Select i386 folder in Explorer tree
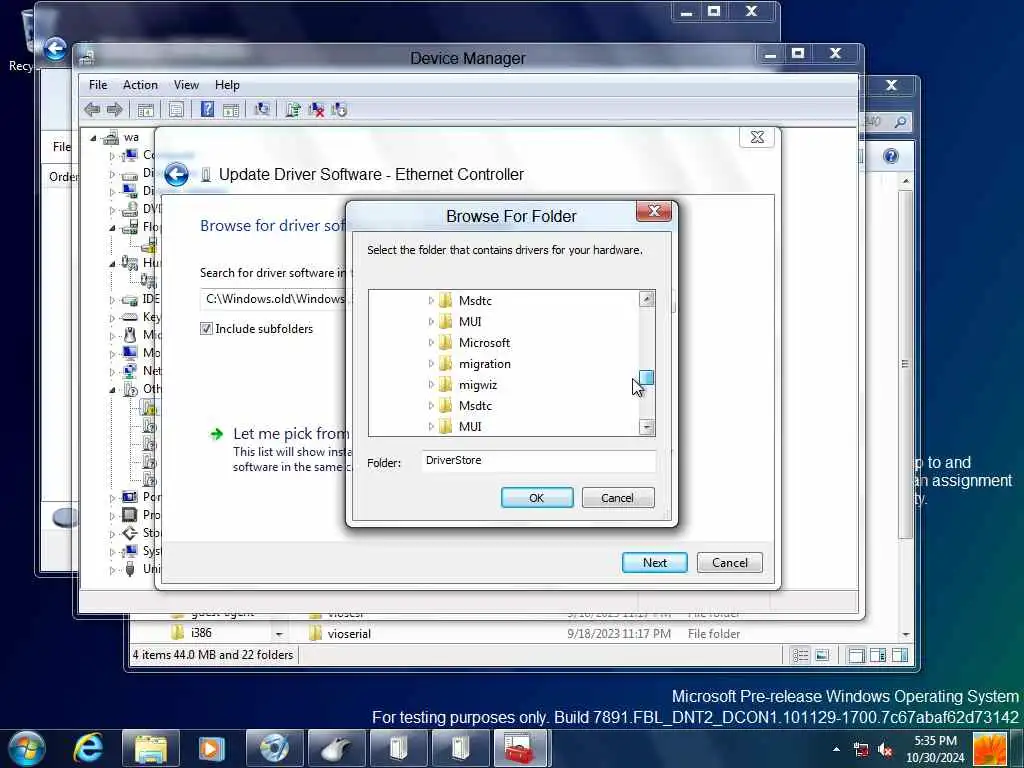The width and height of the screenshot is (1024, 768). point(201,633)
